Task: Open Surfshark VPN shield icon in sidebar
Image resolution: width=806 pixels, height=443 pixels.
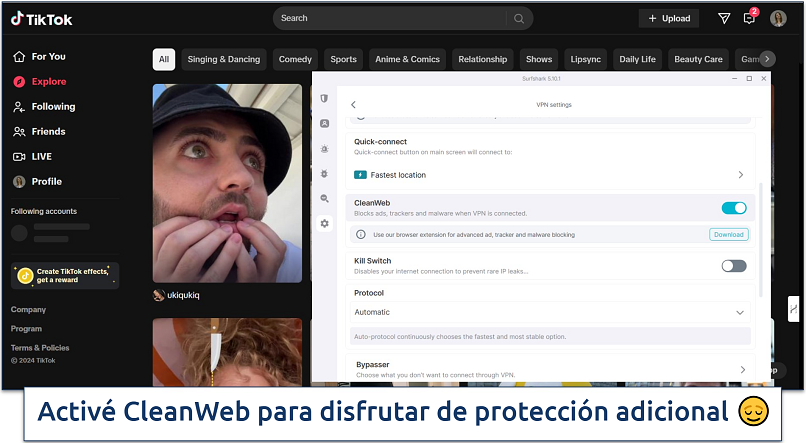Action: click(324, 98)
